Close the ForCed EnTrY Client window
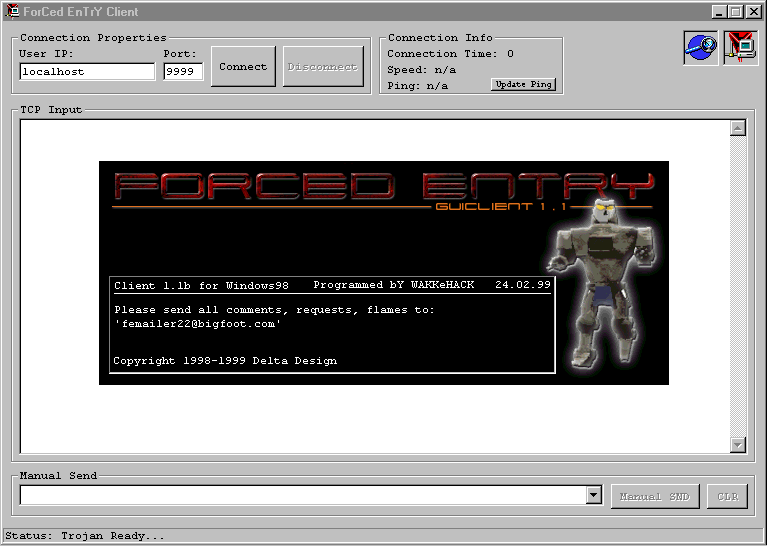Screen dimensions: 767x546 (x=753, y=12)
